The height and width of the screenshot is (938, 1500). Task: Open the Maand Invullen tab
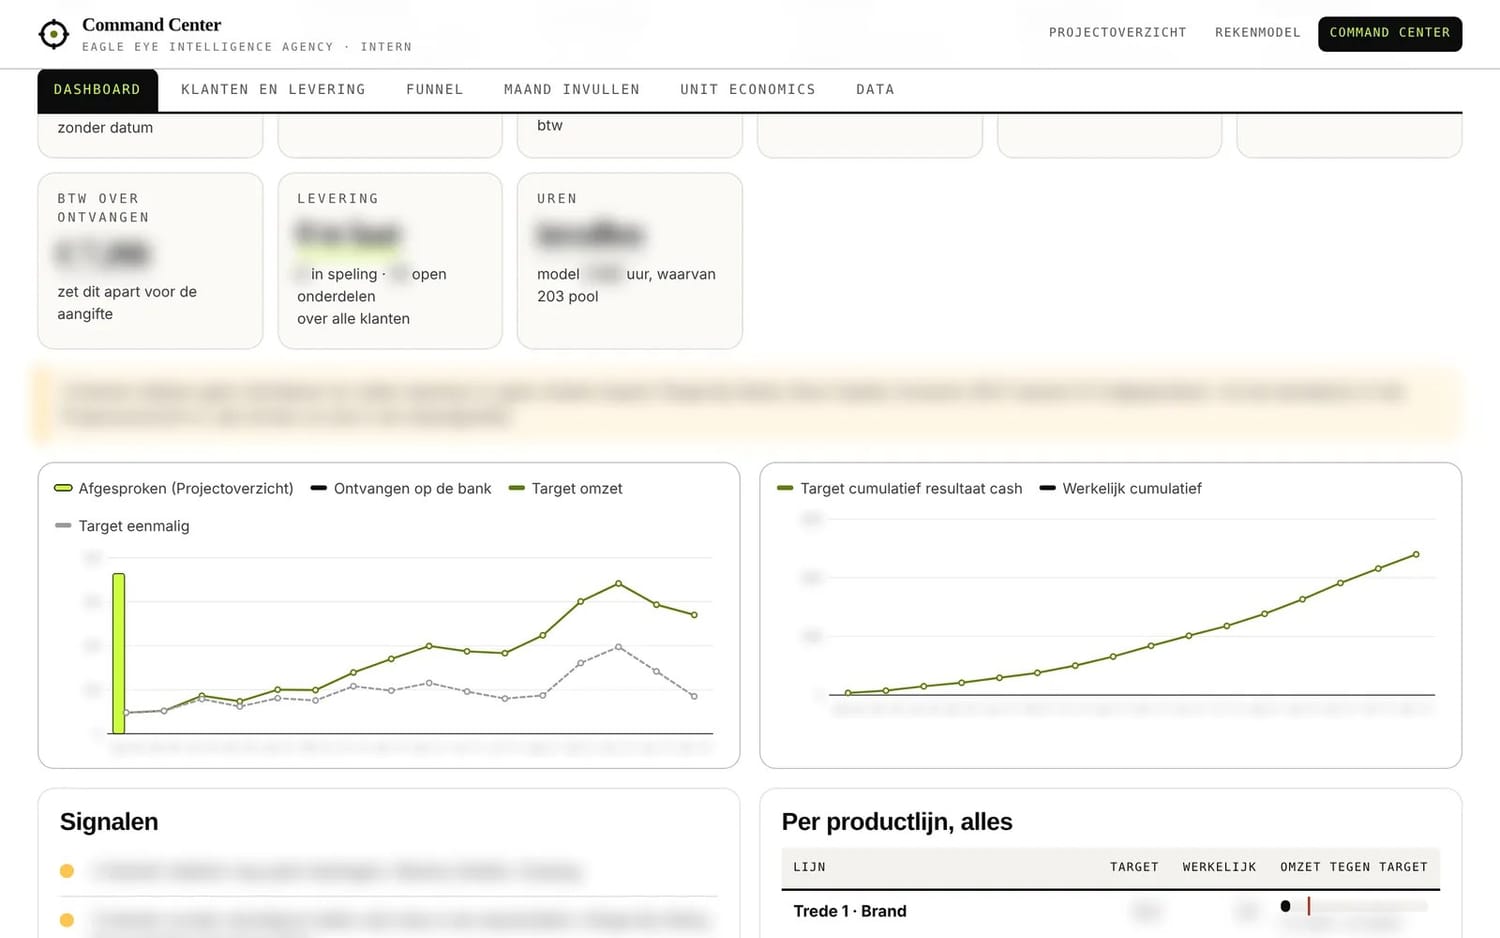point(572,90)
